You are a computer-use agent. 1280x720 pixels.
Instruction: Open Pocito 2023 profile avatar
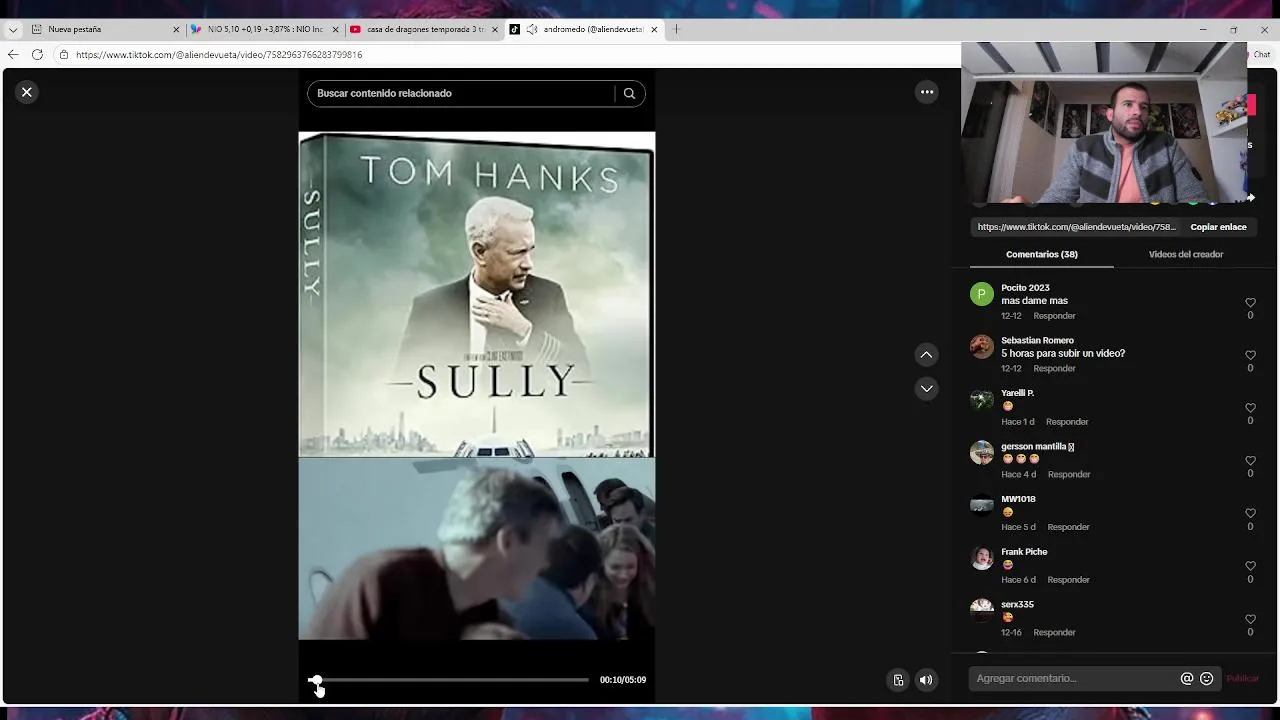[982, 294]
